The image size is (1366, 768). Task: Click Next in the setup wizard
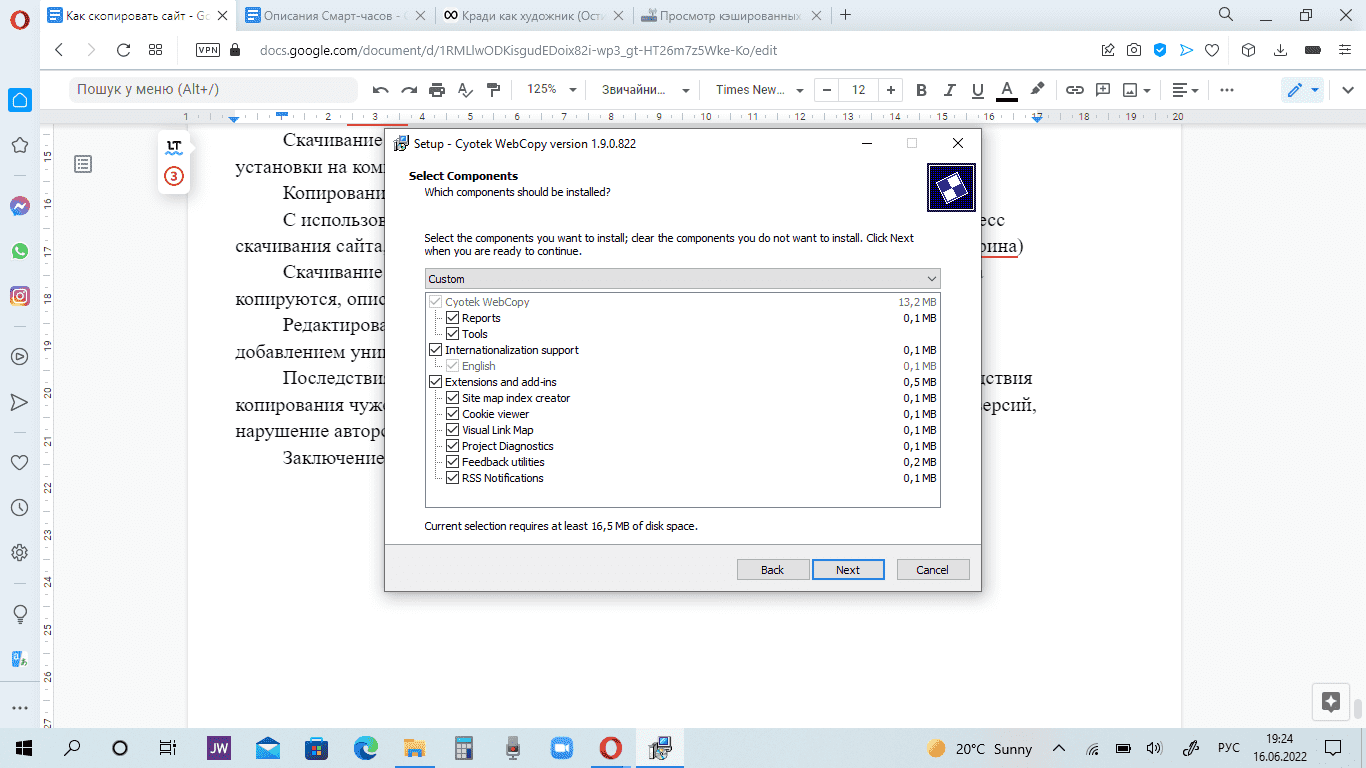click(x=847, y=569)
